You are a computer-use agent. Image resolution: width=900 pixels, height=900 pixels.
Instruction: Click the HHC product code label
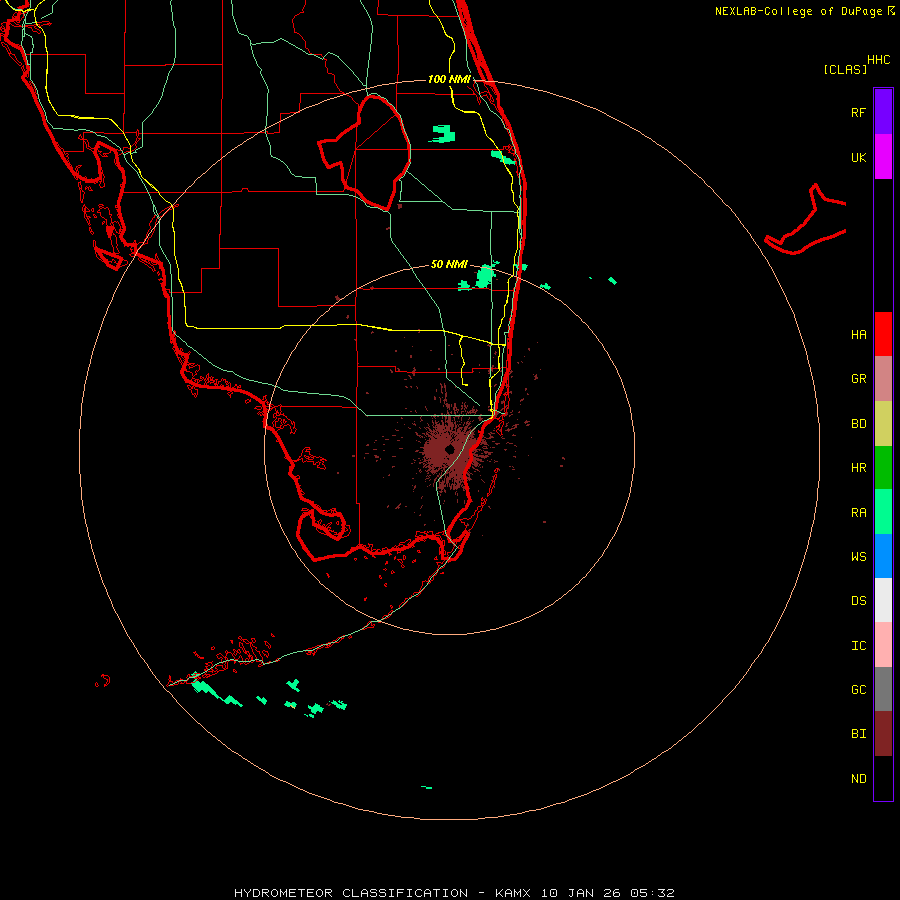pyautogui.click(x=878, y=60)
